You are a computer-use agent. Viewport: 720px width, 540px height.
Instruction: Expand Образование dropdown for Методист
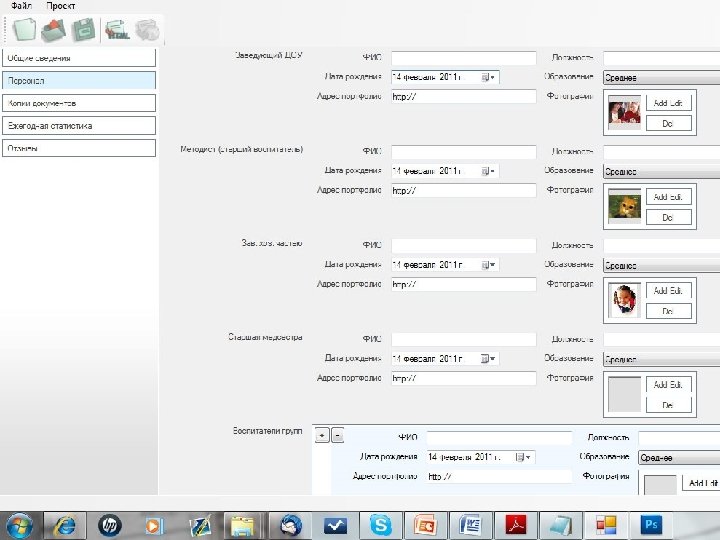[x=661, y=171]
